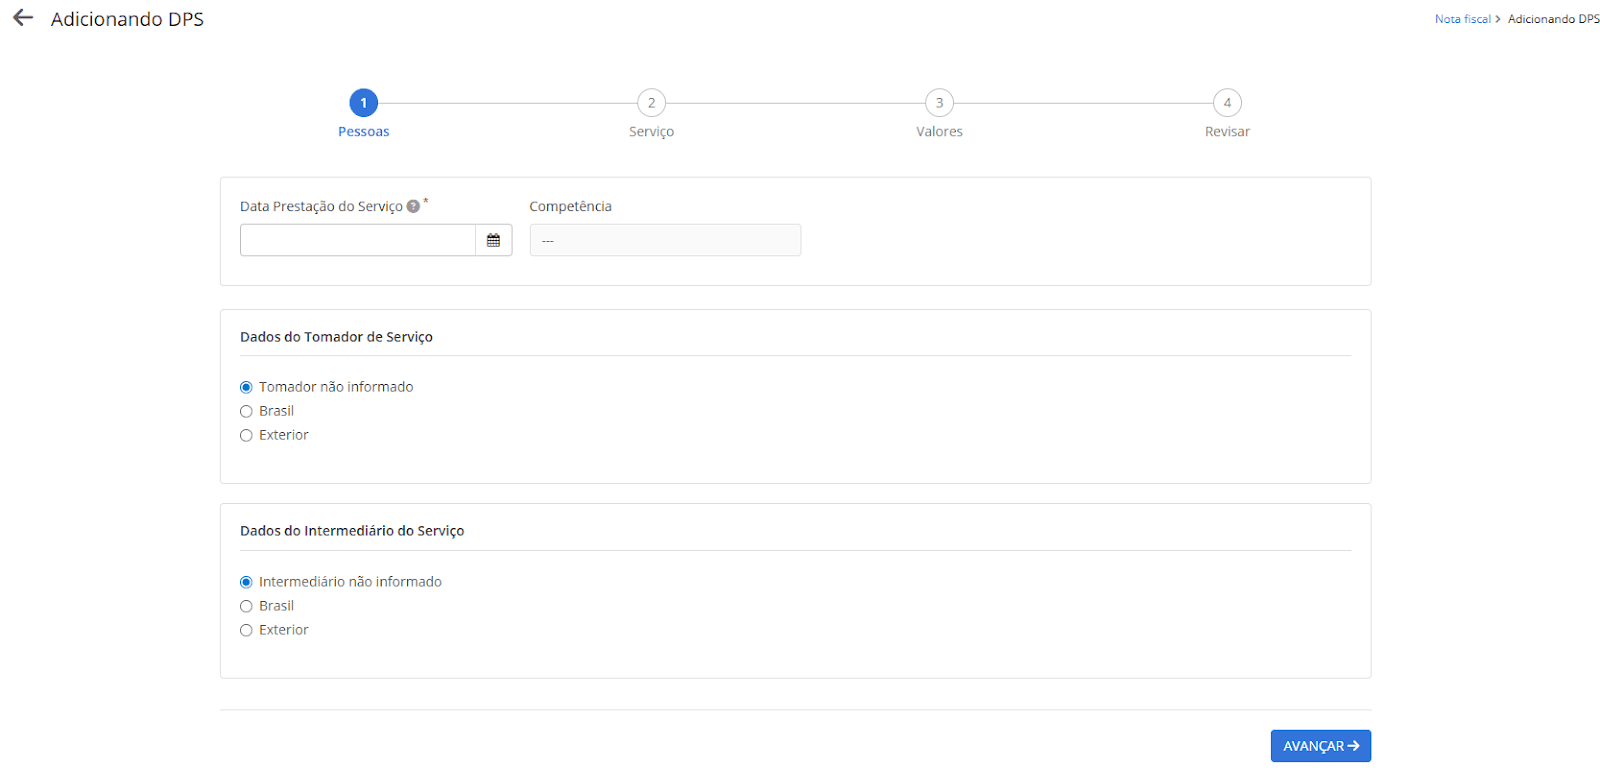
Task: Go to step 1 Pessoas
Action: click(363, 103)
